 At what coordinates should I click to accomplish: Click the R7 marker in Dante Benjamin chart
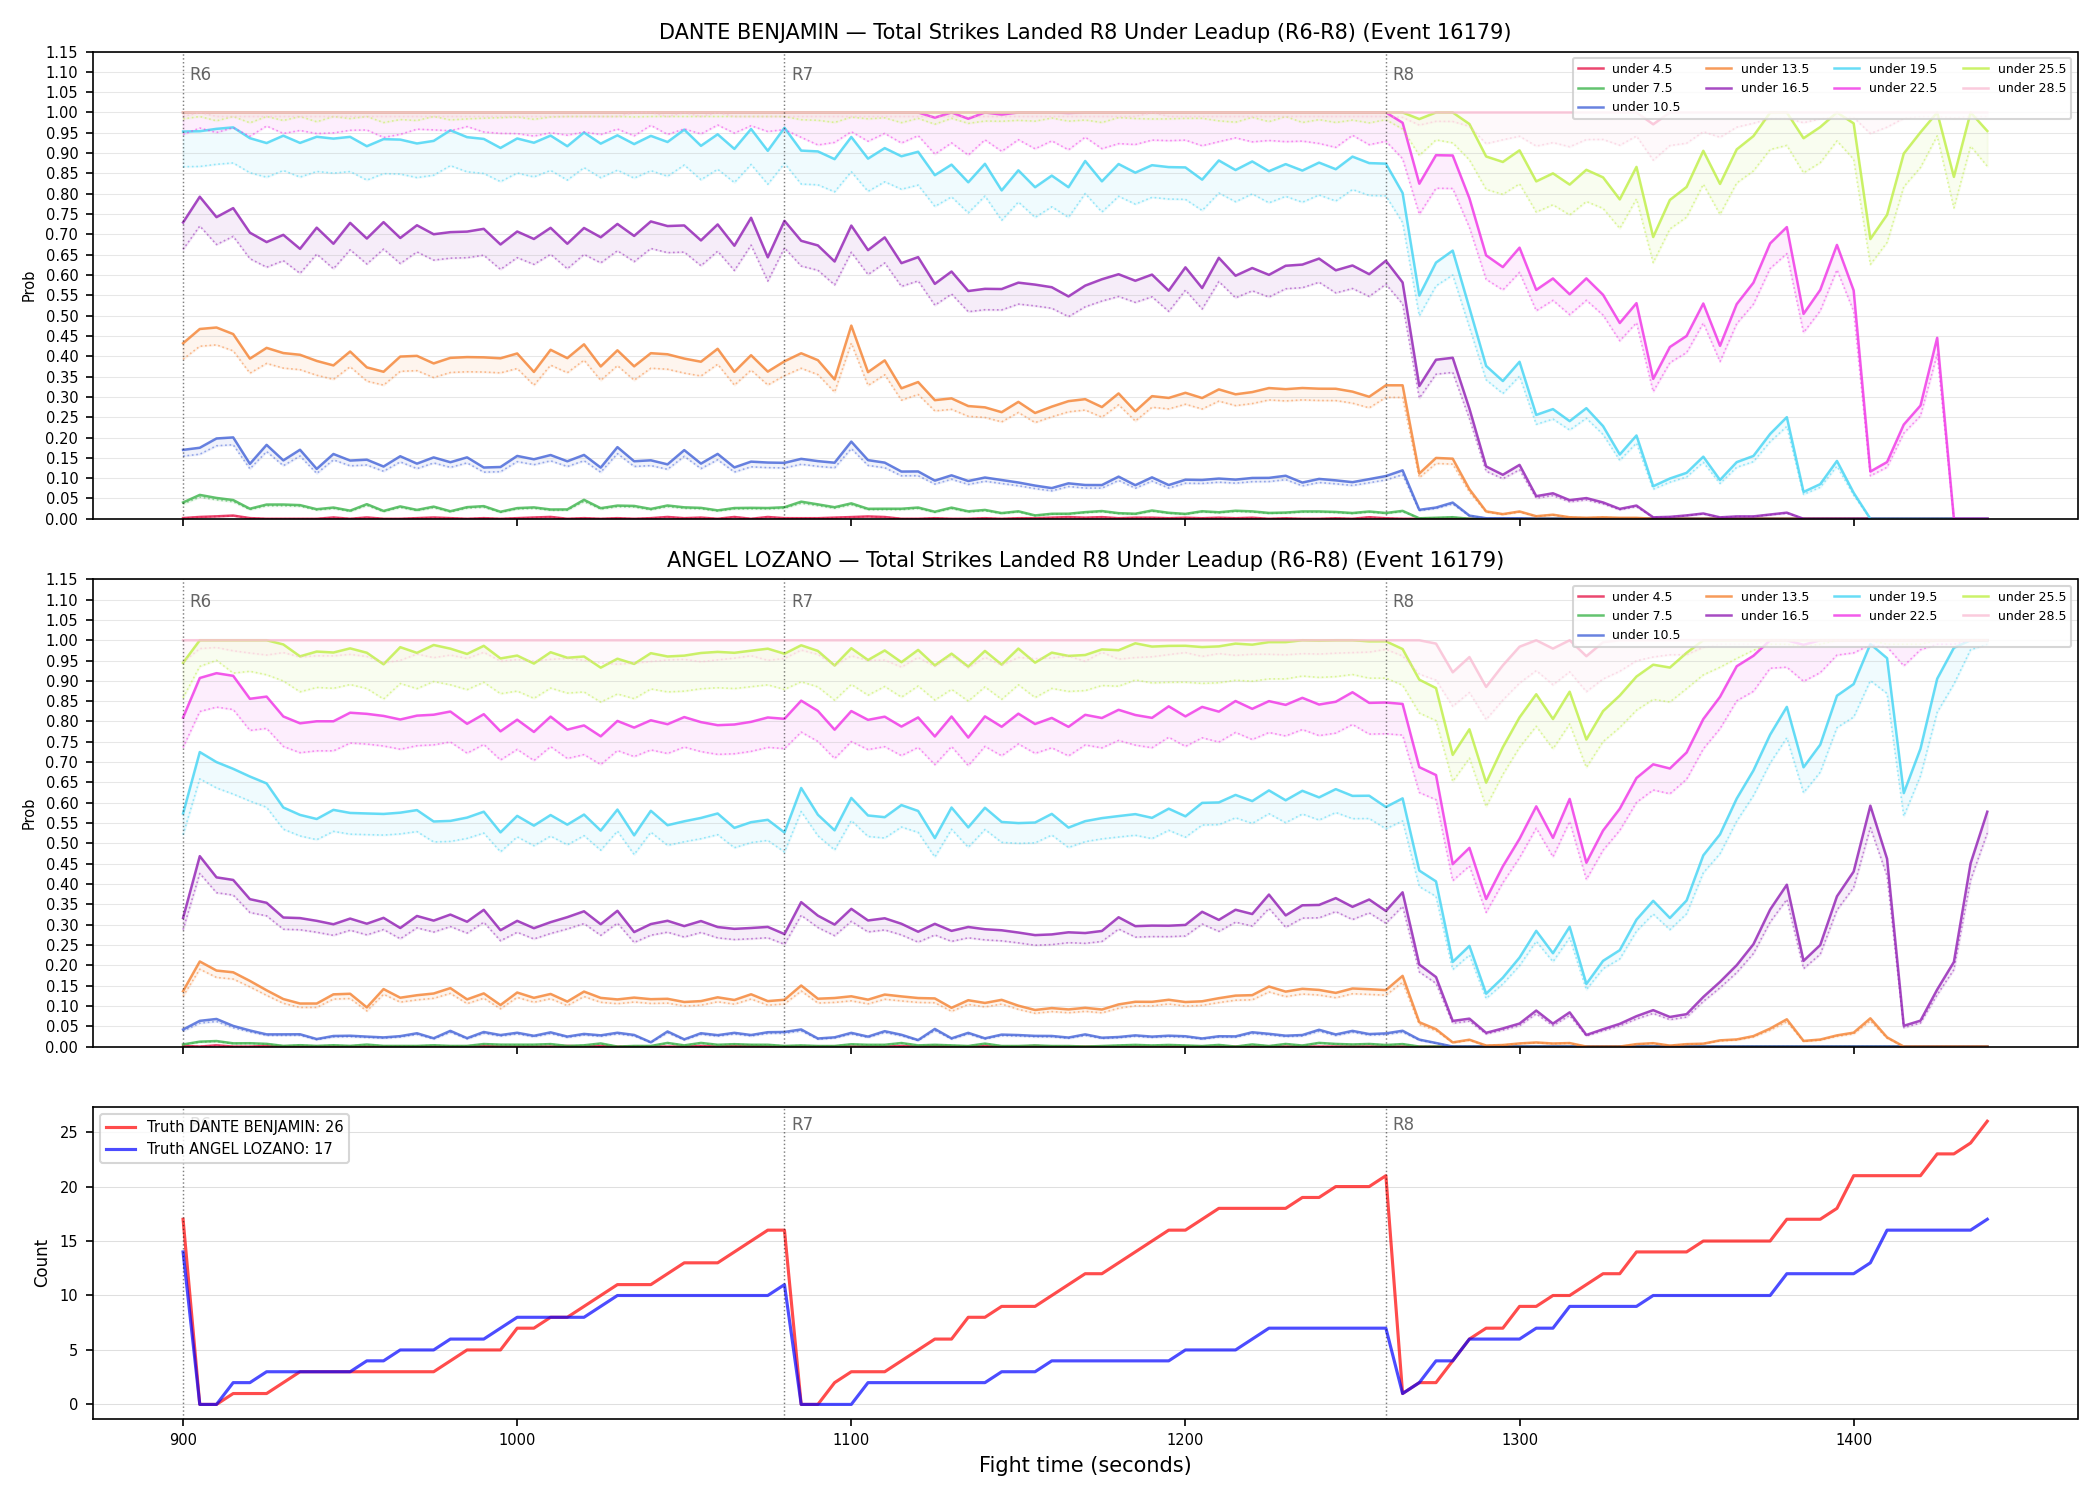802,74
